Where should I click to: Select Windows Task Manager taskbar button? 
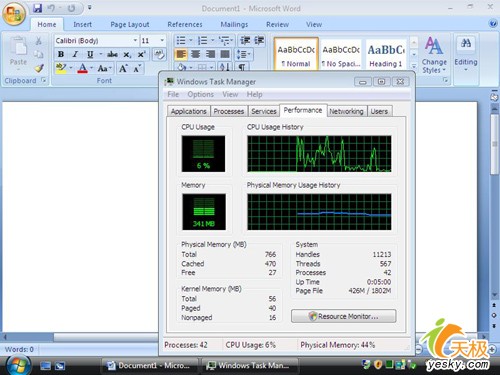[249, 366]
